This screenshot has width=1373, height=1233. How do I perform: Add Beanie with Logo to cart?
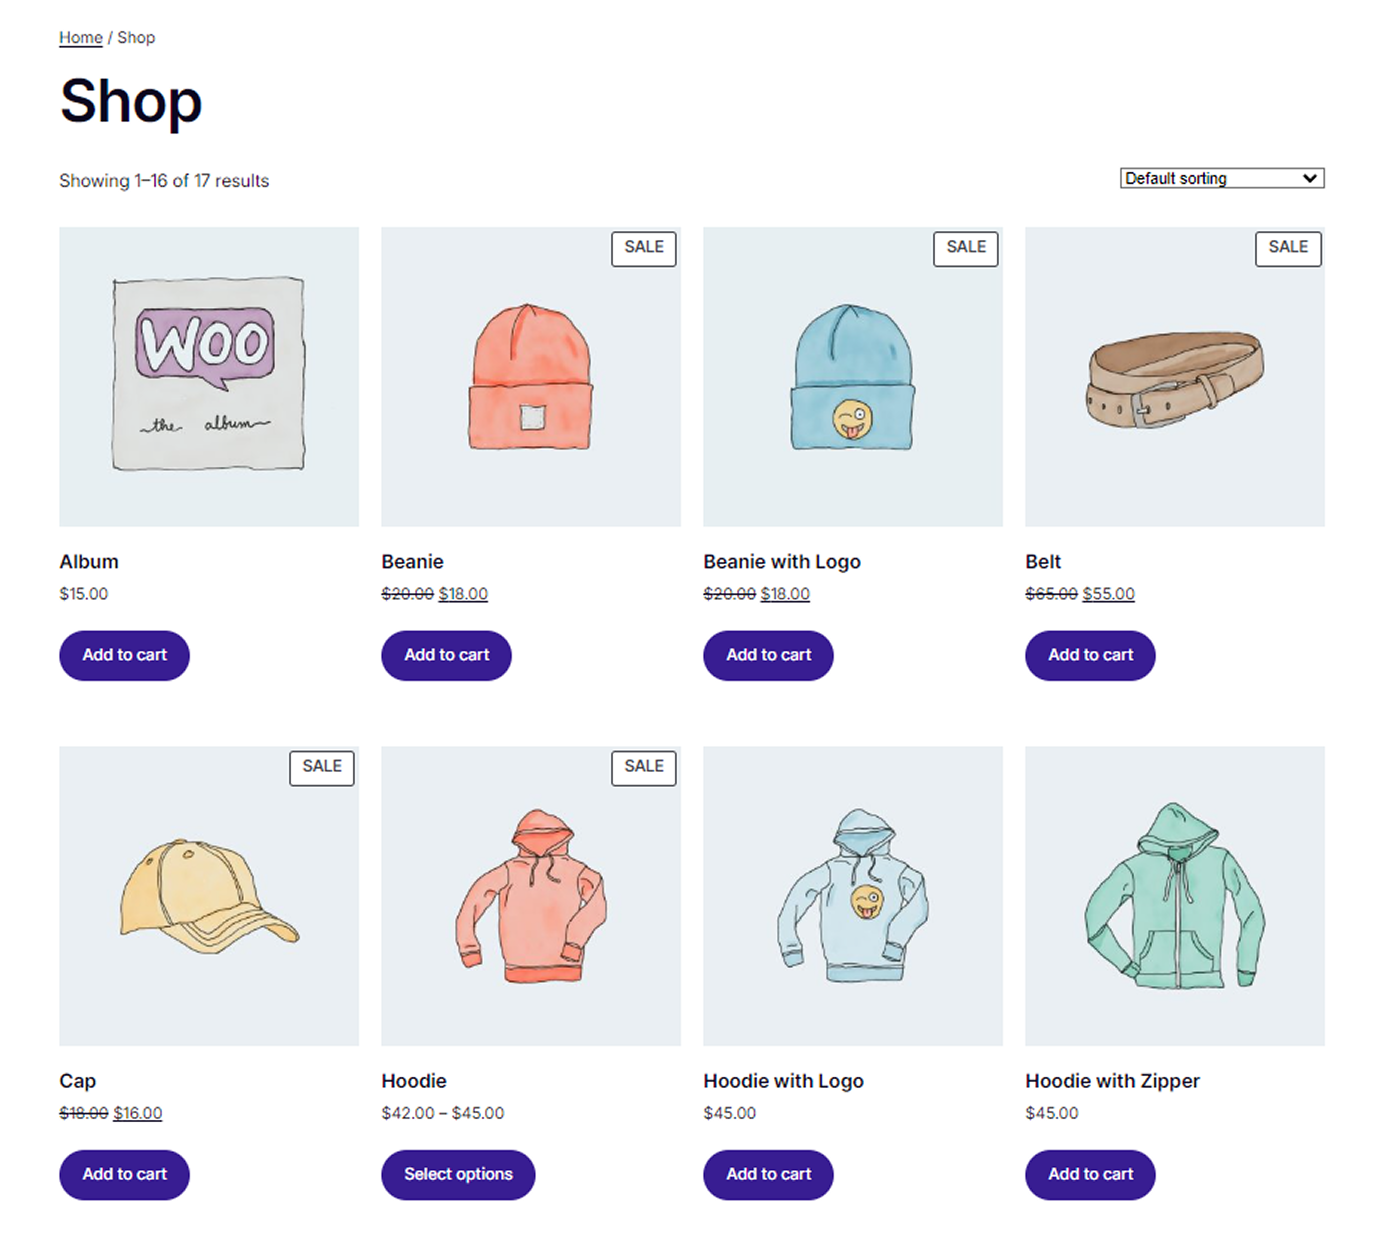click(x=768, y=655)
